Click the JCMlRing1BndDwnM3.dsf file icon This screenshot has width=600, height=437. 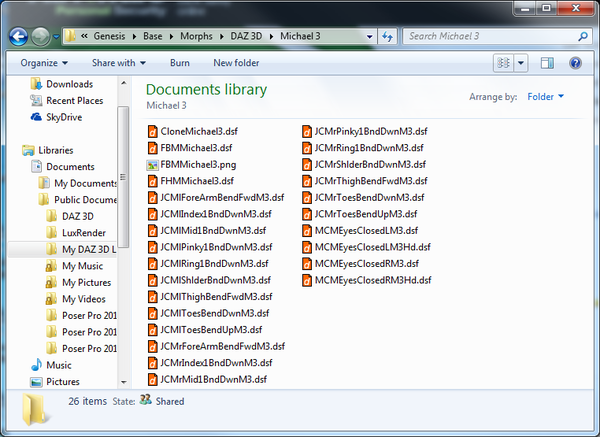pyautogui.click(x=152, y=264)
